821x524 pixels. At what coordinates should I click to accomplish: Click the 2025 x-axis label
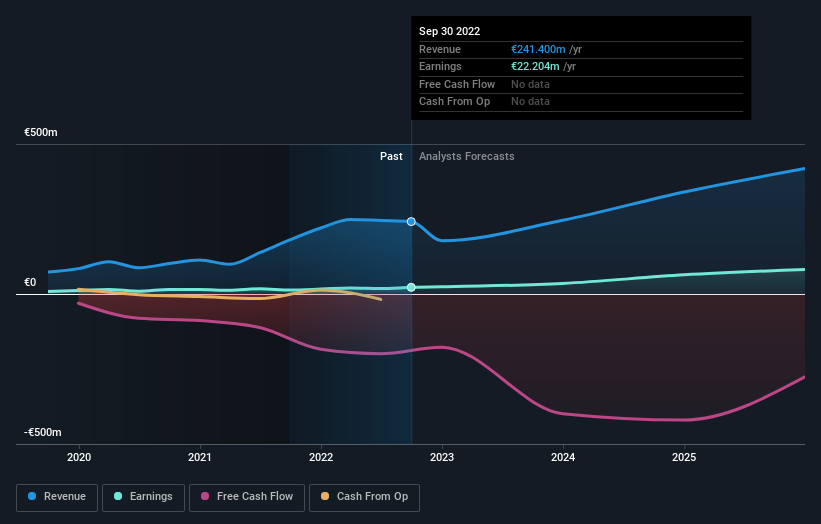pyautogui.click(x=684, y=457)
